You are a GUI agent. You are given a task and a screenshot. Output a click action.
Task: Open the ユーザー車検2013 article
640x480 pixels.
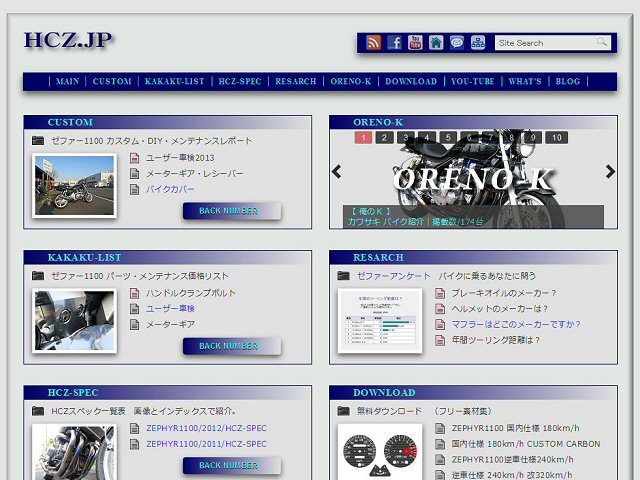180,158
